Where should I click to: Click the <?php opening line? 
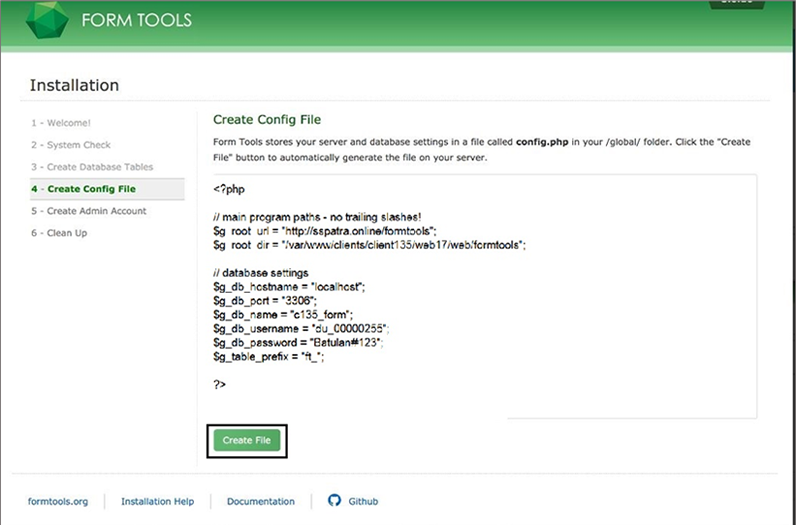229,189
